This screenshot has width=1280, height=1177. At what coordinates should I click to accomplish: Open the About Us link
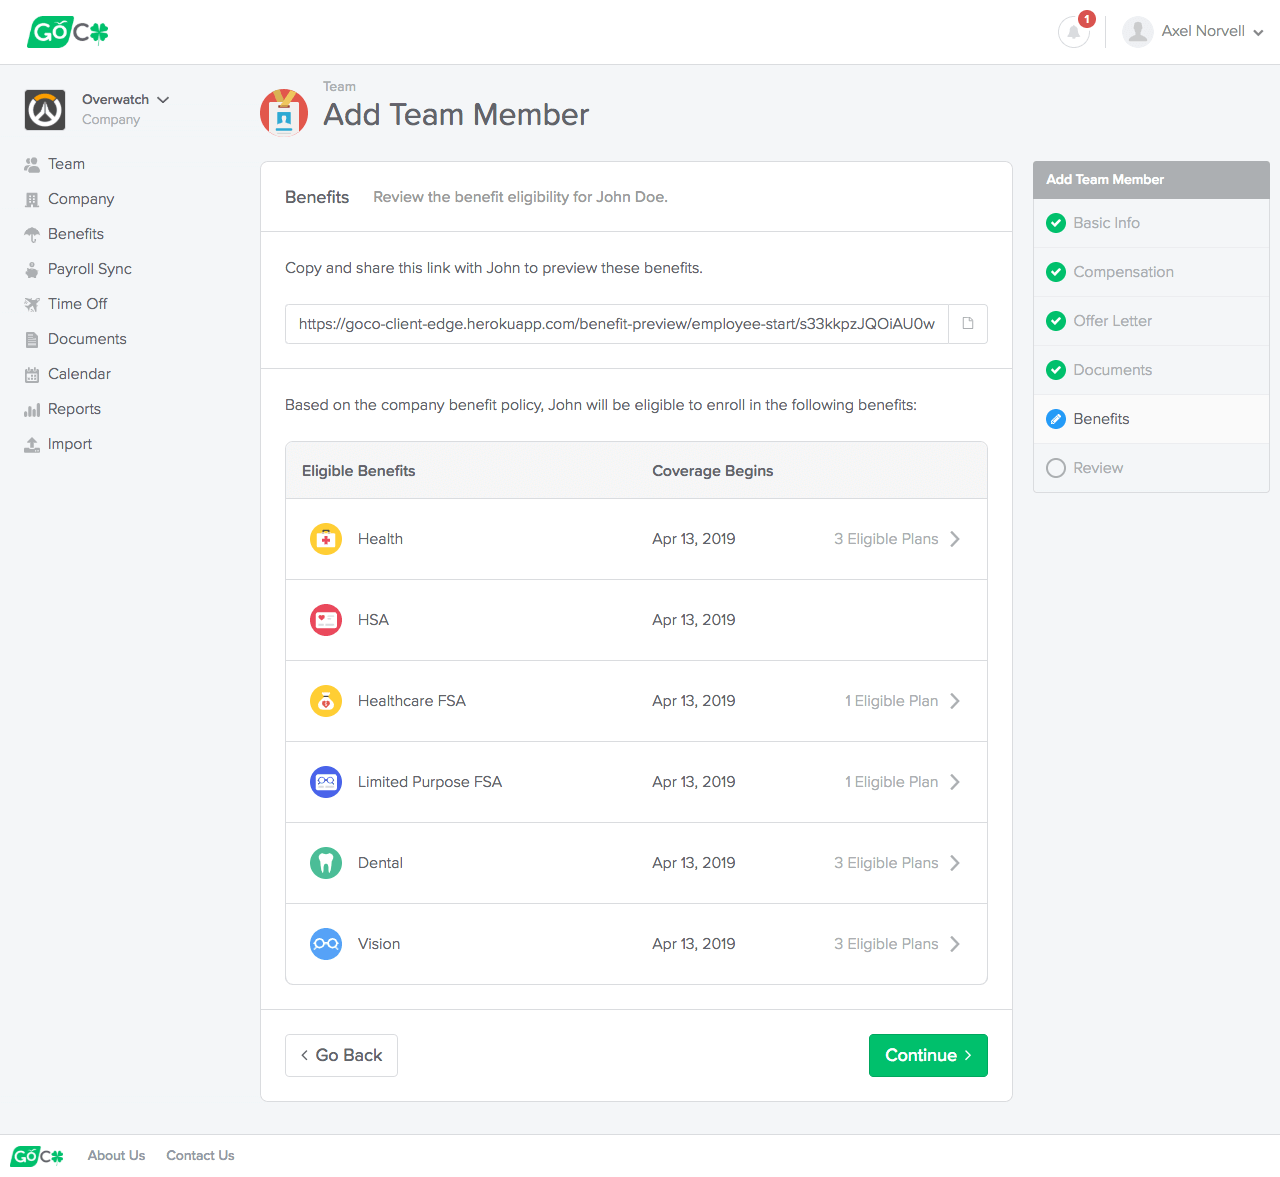point(116,1155)
